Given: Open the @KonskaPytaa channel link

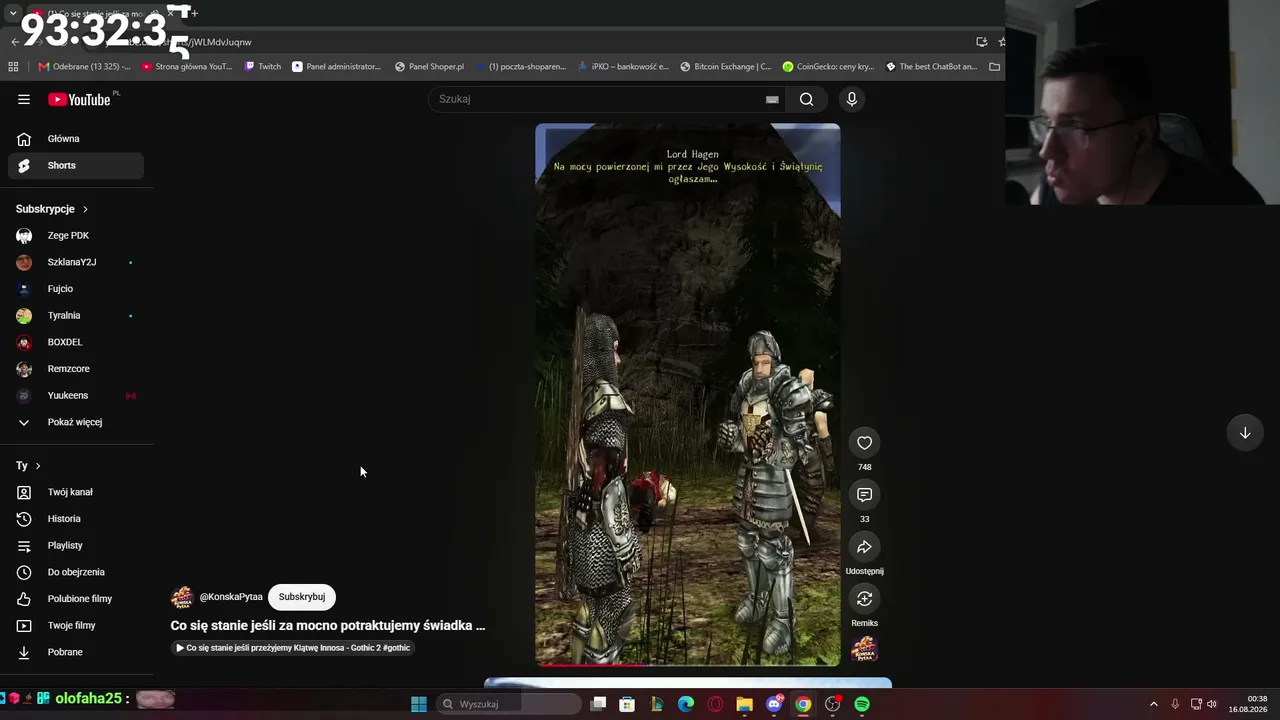Looking at the screenshot, I should coord(231,597).
